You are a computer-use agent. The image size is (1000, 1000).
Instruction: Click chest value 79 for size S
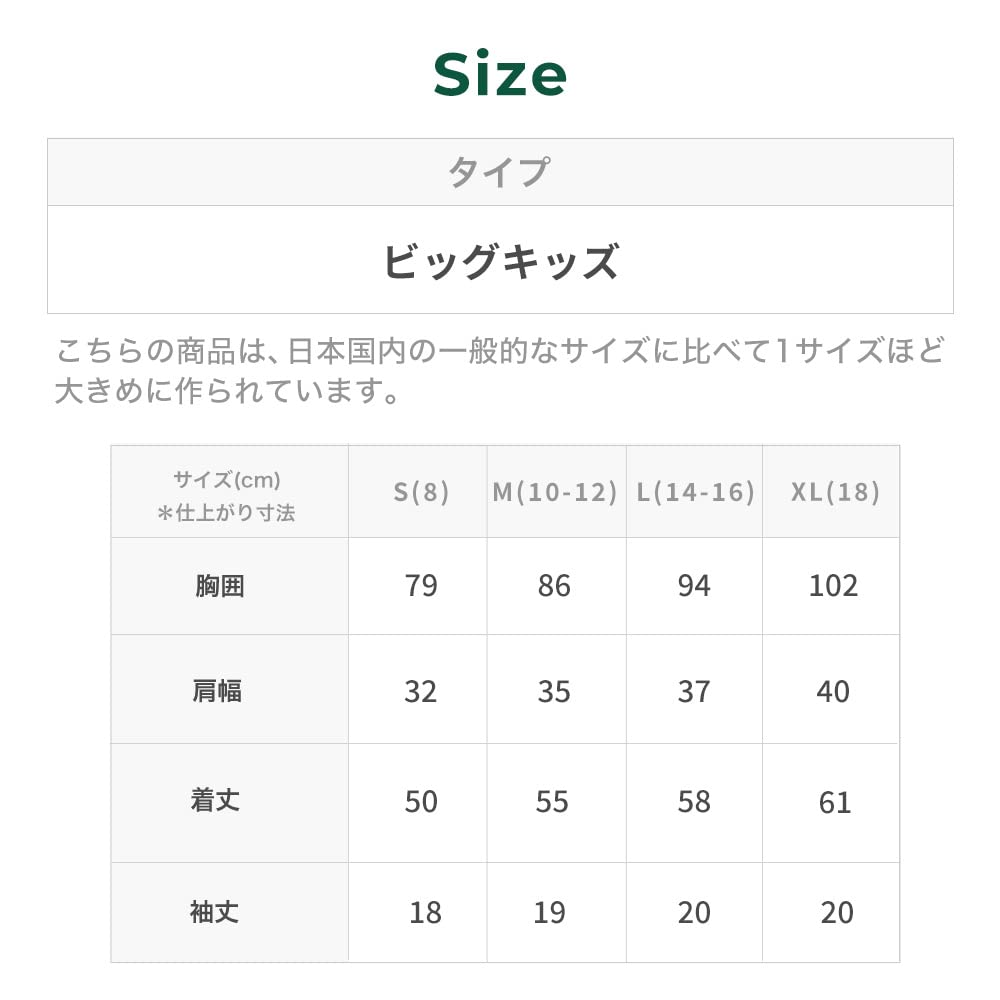[x=421, y=586]
